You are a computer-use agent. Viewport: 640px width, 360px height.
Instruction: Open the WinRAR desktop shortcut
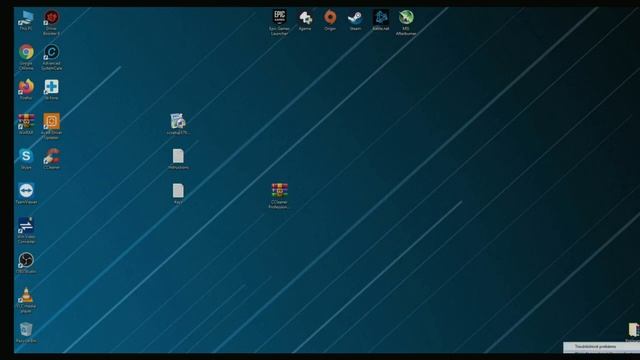[x=26, y=124]
